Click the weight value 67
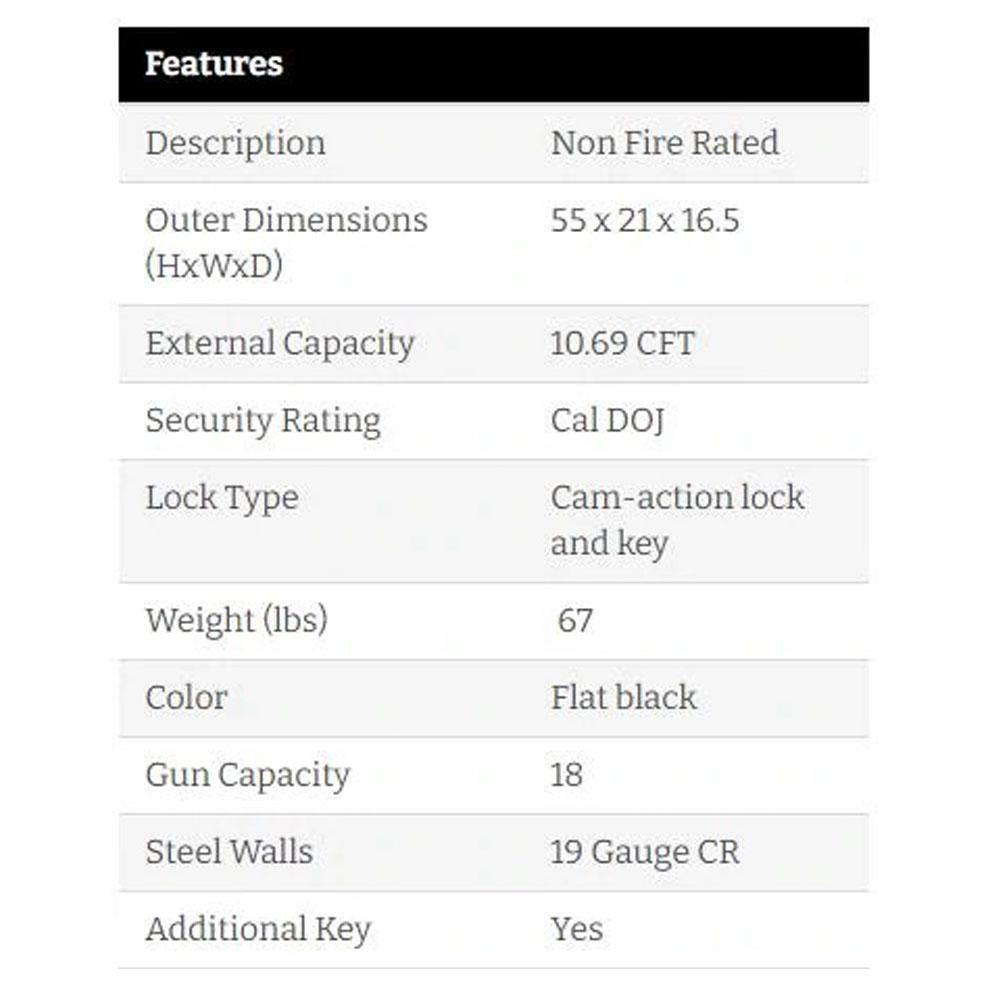1000x1000 pixels. tap(575, 621)
